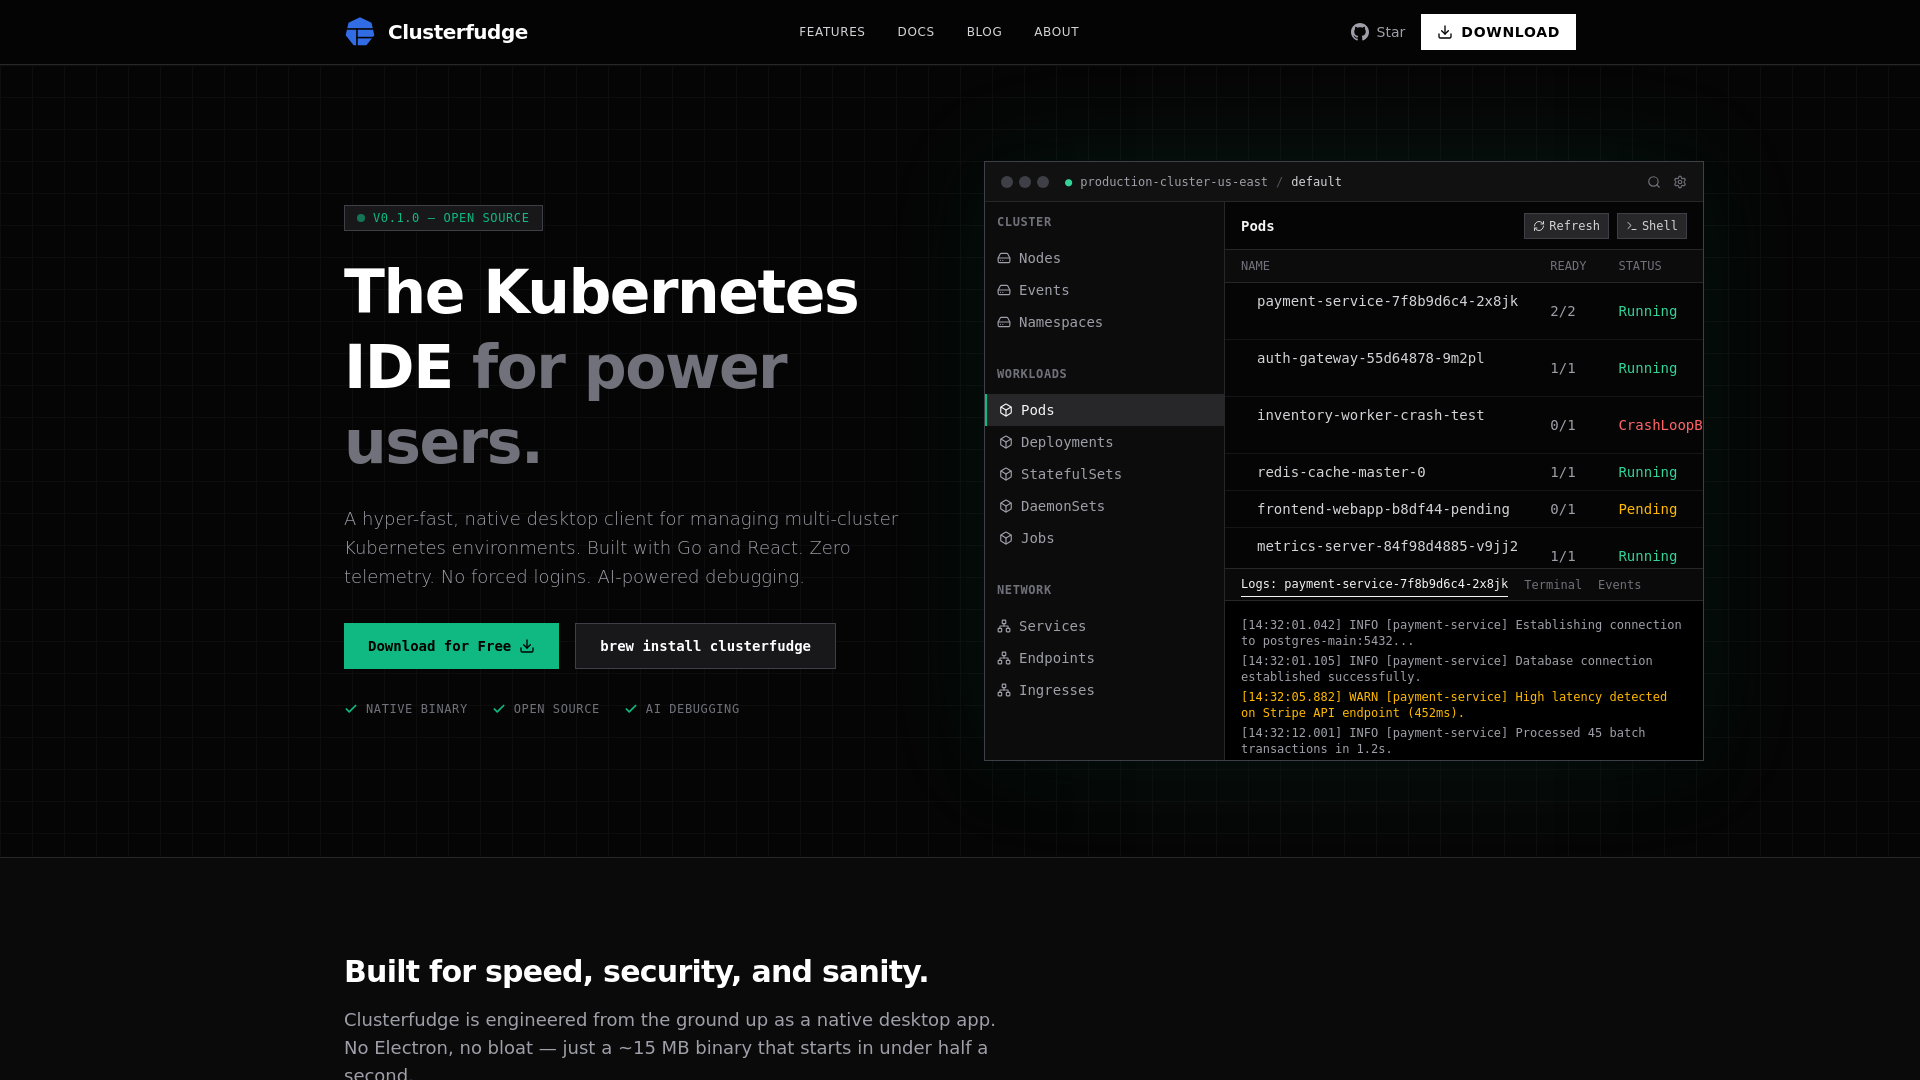Click the GitHub Star icon
1920x1080 pixels.
click(1360, 32)
